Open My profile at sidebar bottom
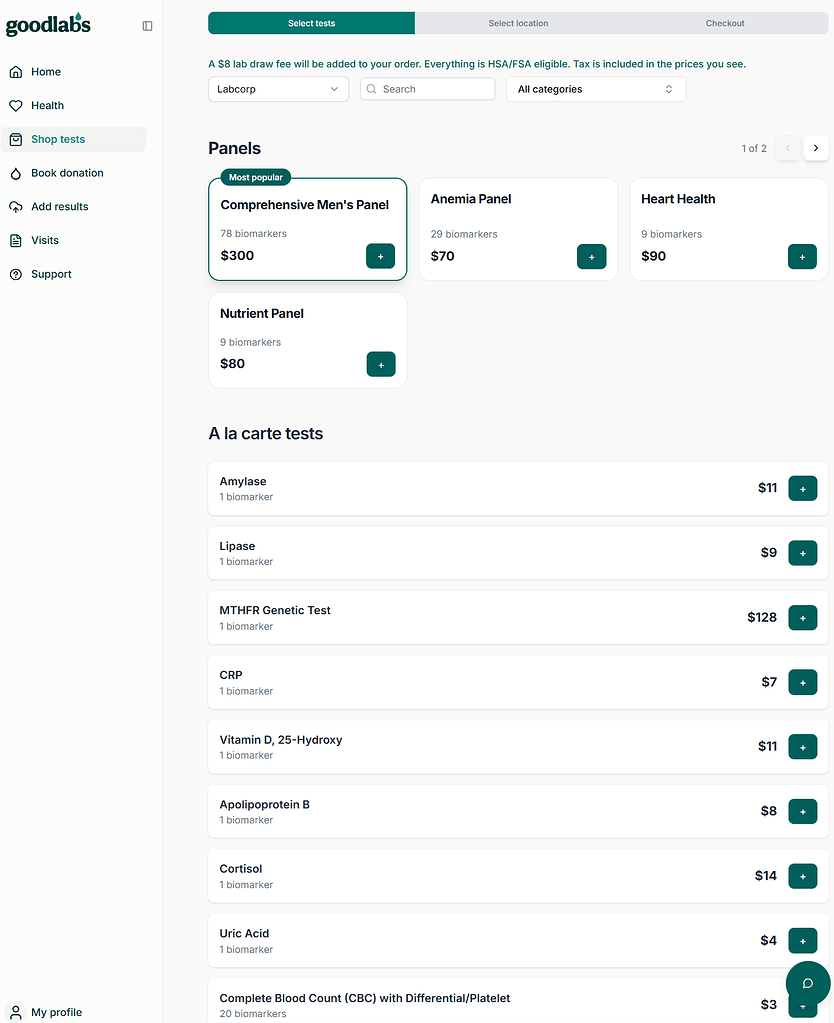The width and height of the screenshot is (834, 1023). 56,1012
